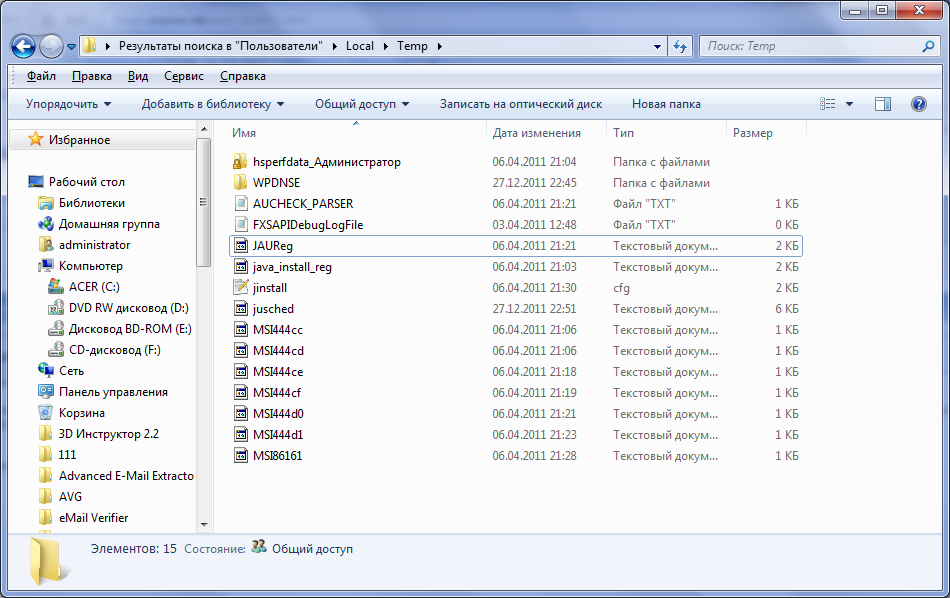950x598 pixels.
Task: Toggle the preview pane icon
Action: tap(883, 104)
